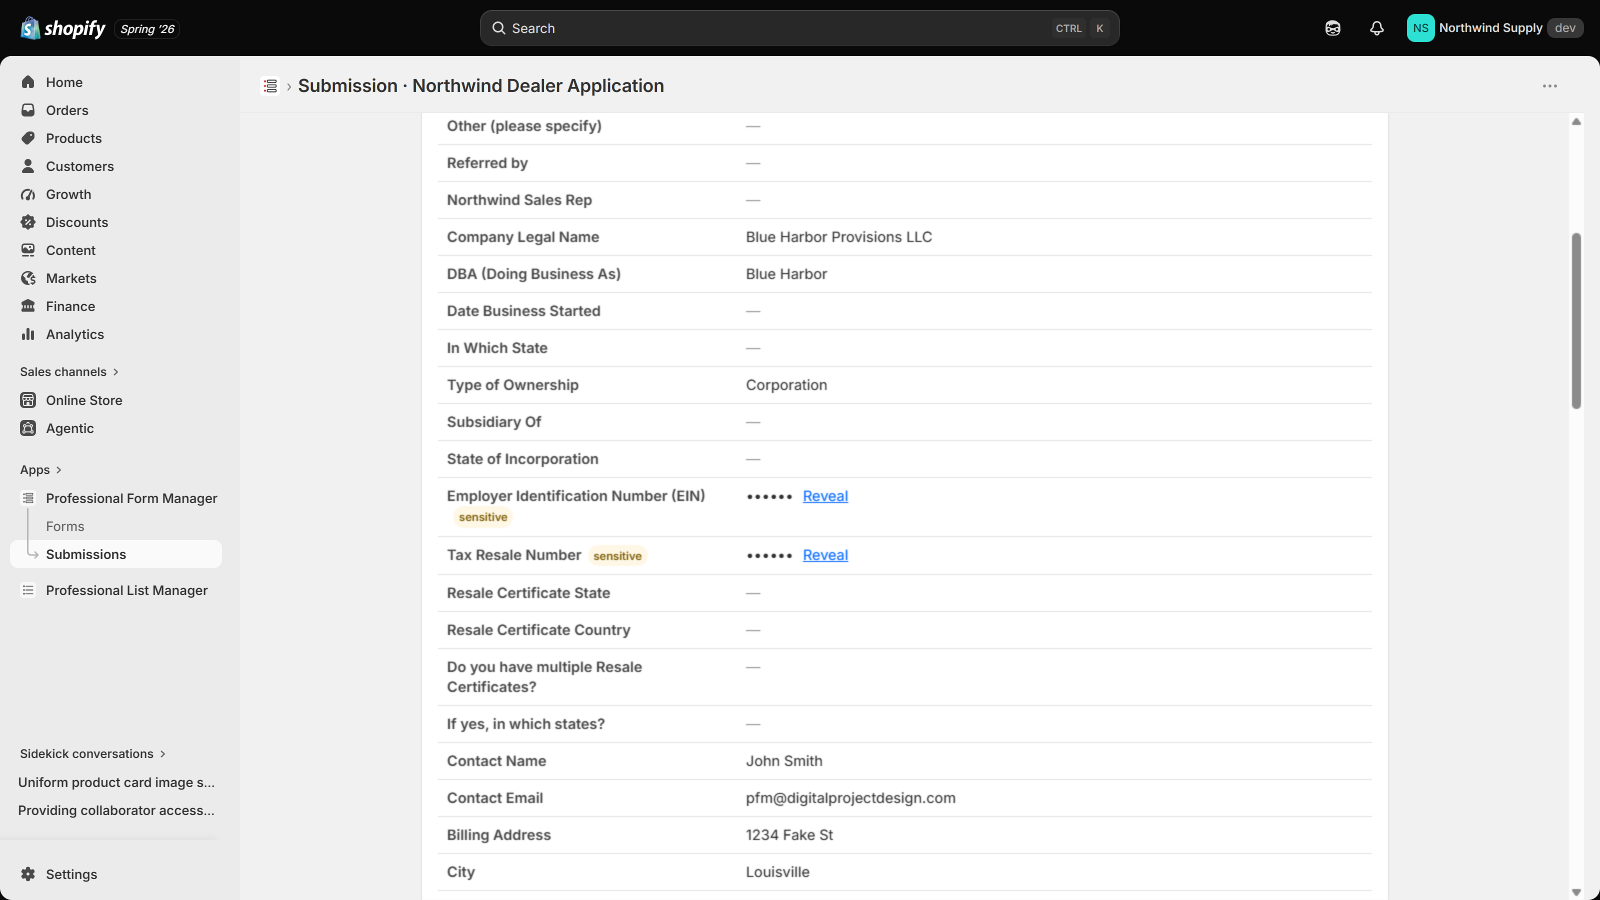Click the Online Store icon
1600x900 pixels.
pos(28,400)
